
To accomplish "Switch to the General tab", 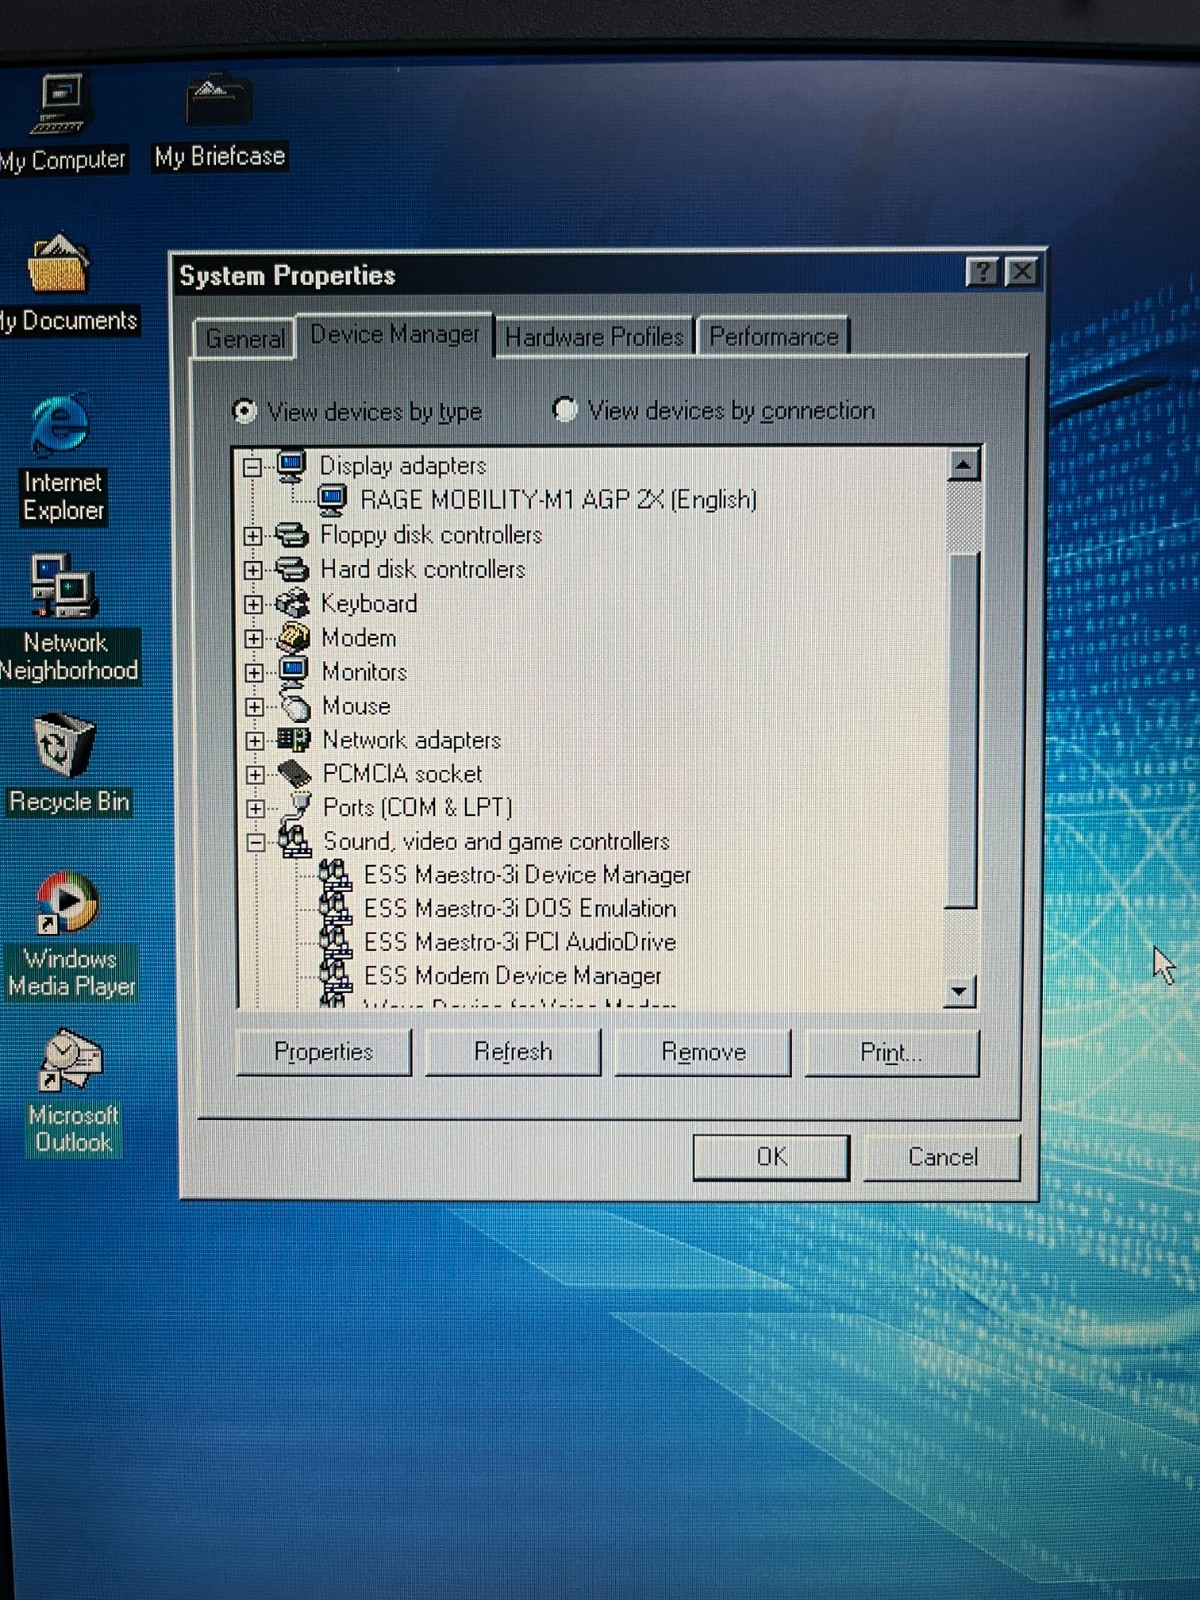I will pos(244,338).
